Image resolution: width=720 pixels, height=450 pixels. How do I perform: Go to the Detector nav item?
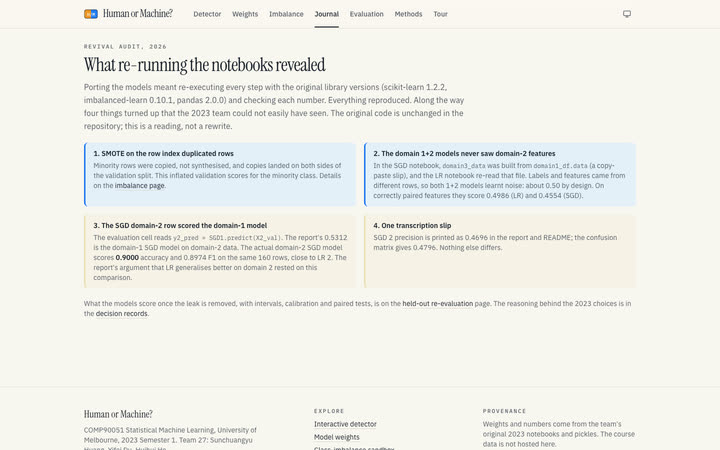[207, 14]
